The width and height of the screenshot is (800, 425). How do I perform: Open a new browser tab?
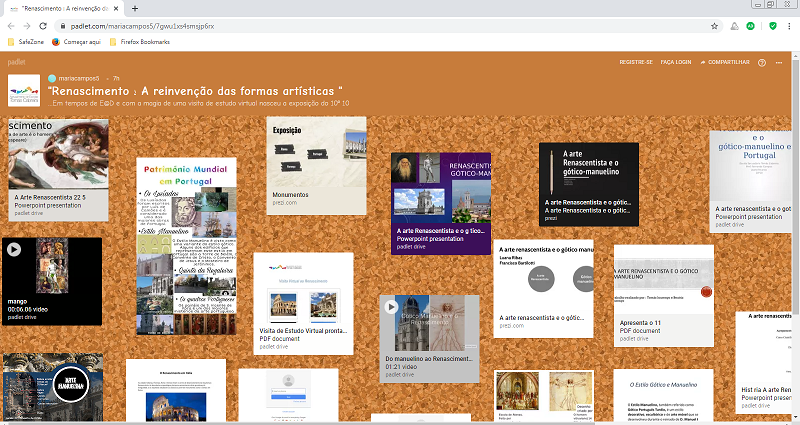tap(135, 9)
